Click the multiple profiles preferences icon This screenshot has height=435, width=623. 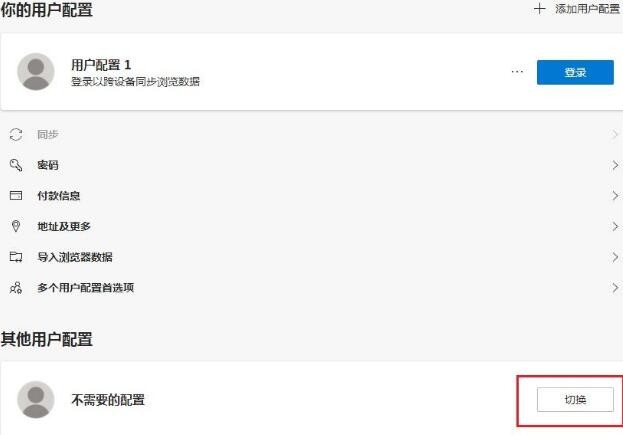[x=16, y=287]
